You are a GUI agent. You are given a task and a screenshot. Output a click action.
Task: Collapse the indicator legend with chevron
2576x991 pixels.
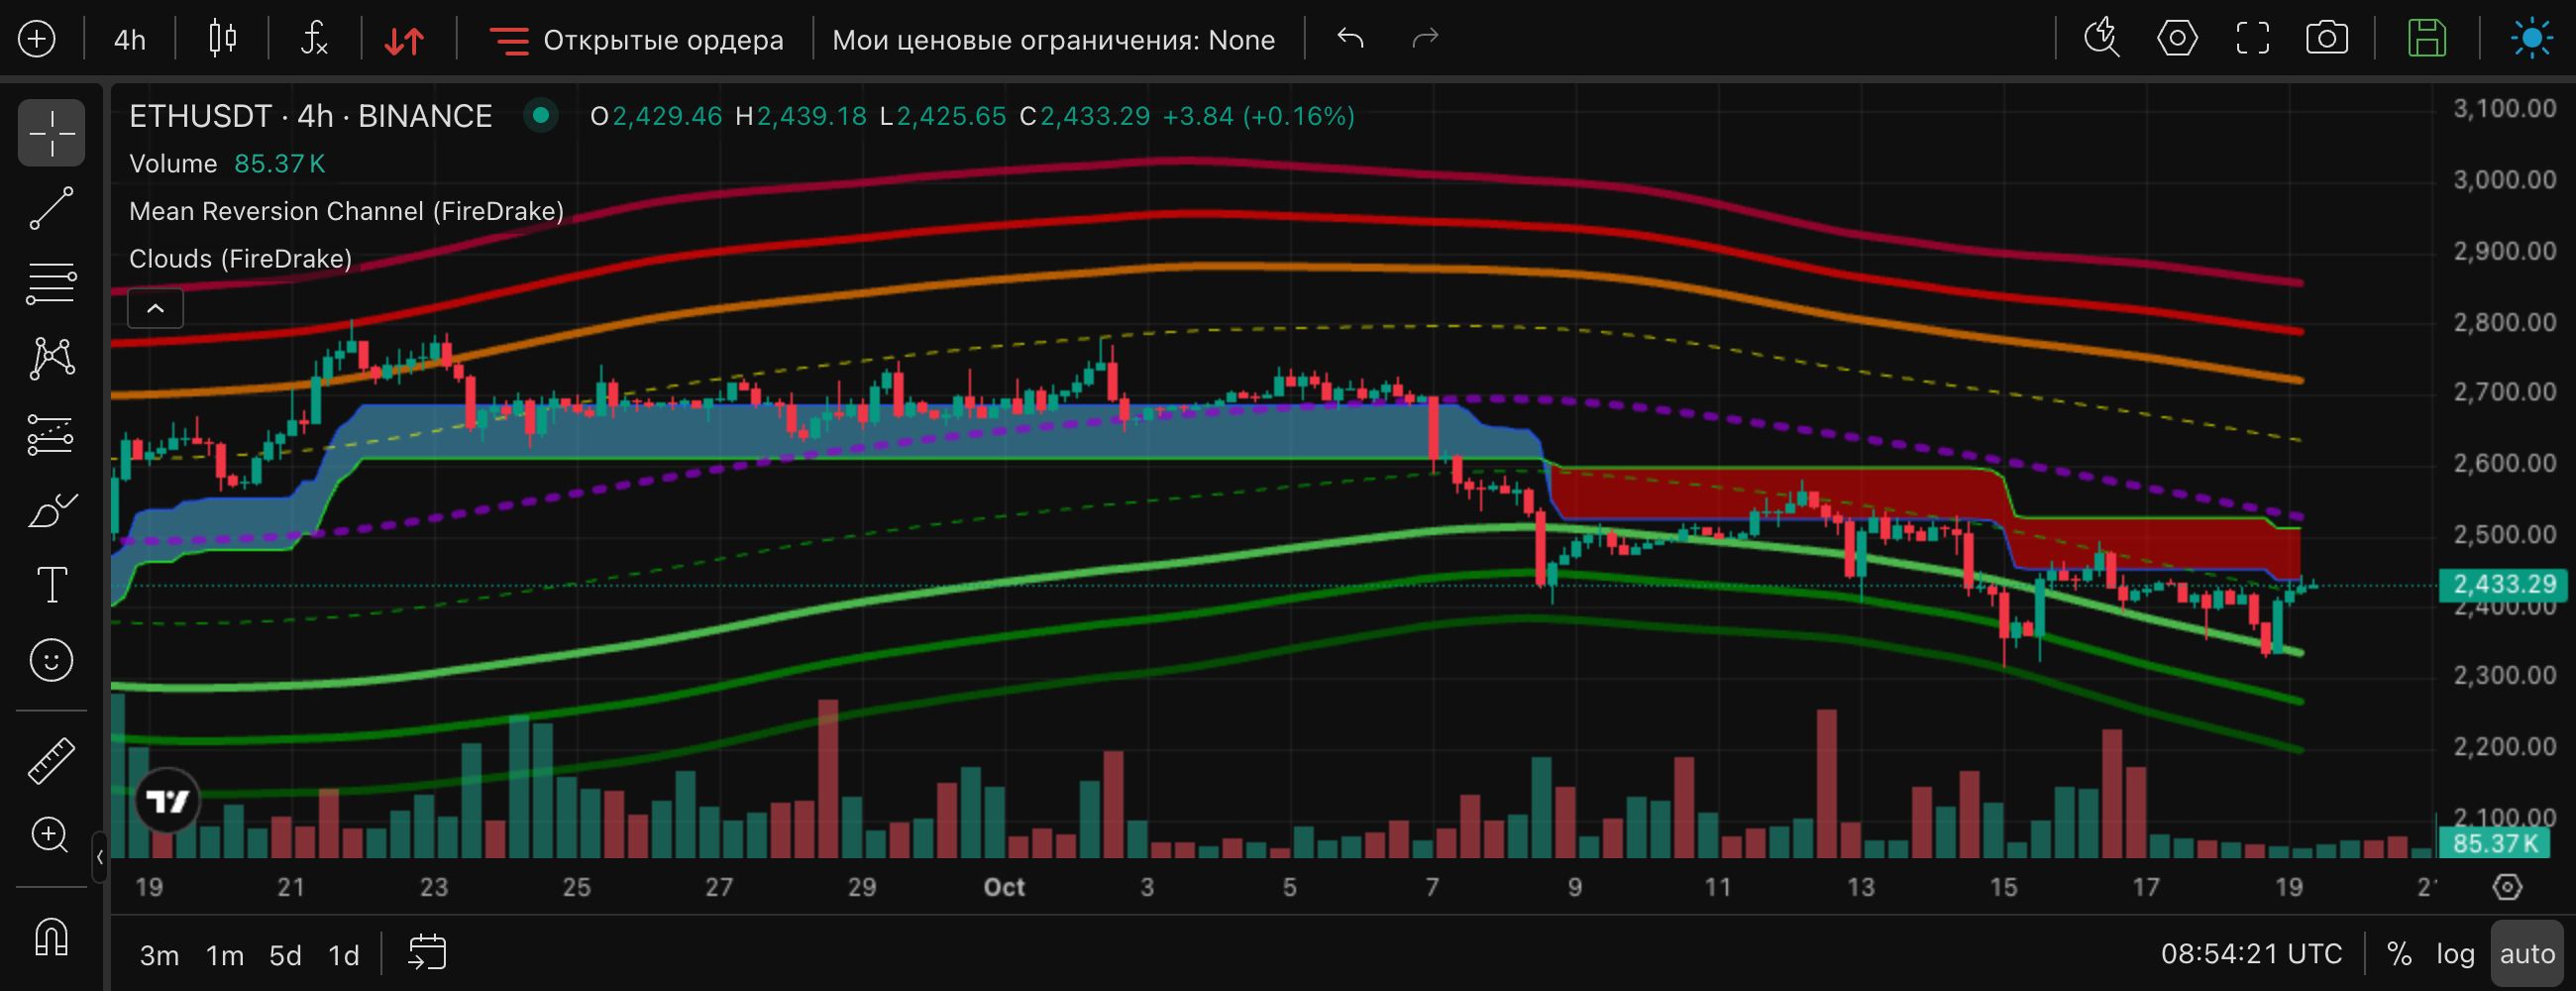(155, 308)
